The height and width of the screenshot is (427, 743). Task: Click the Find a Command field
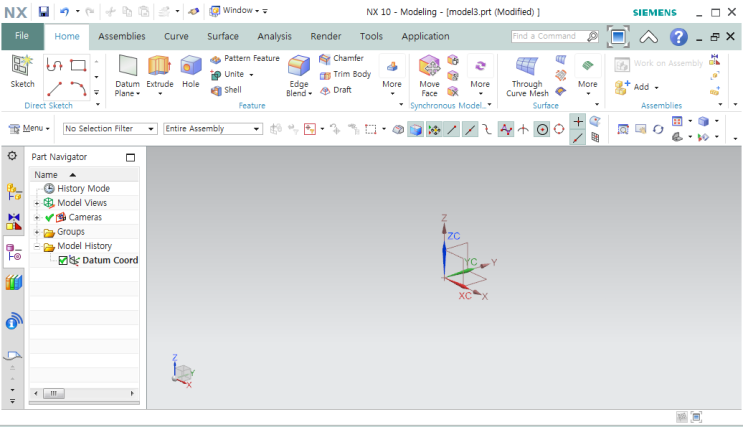[x=549, y=36]
